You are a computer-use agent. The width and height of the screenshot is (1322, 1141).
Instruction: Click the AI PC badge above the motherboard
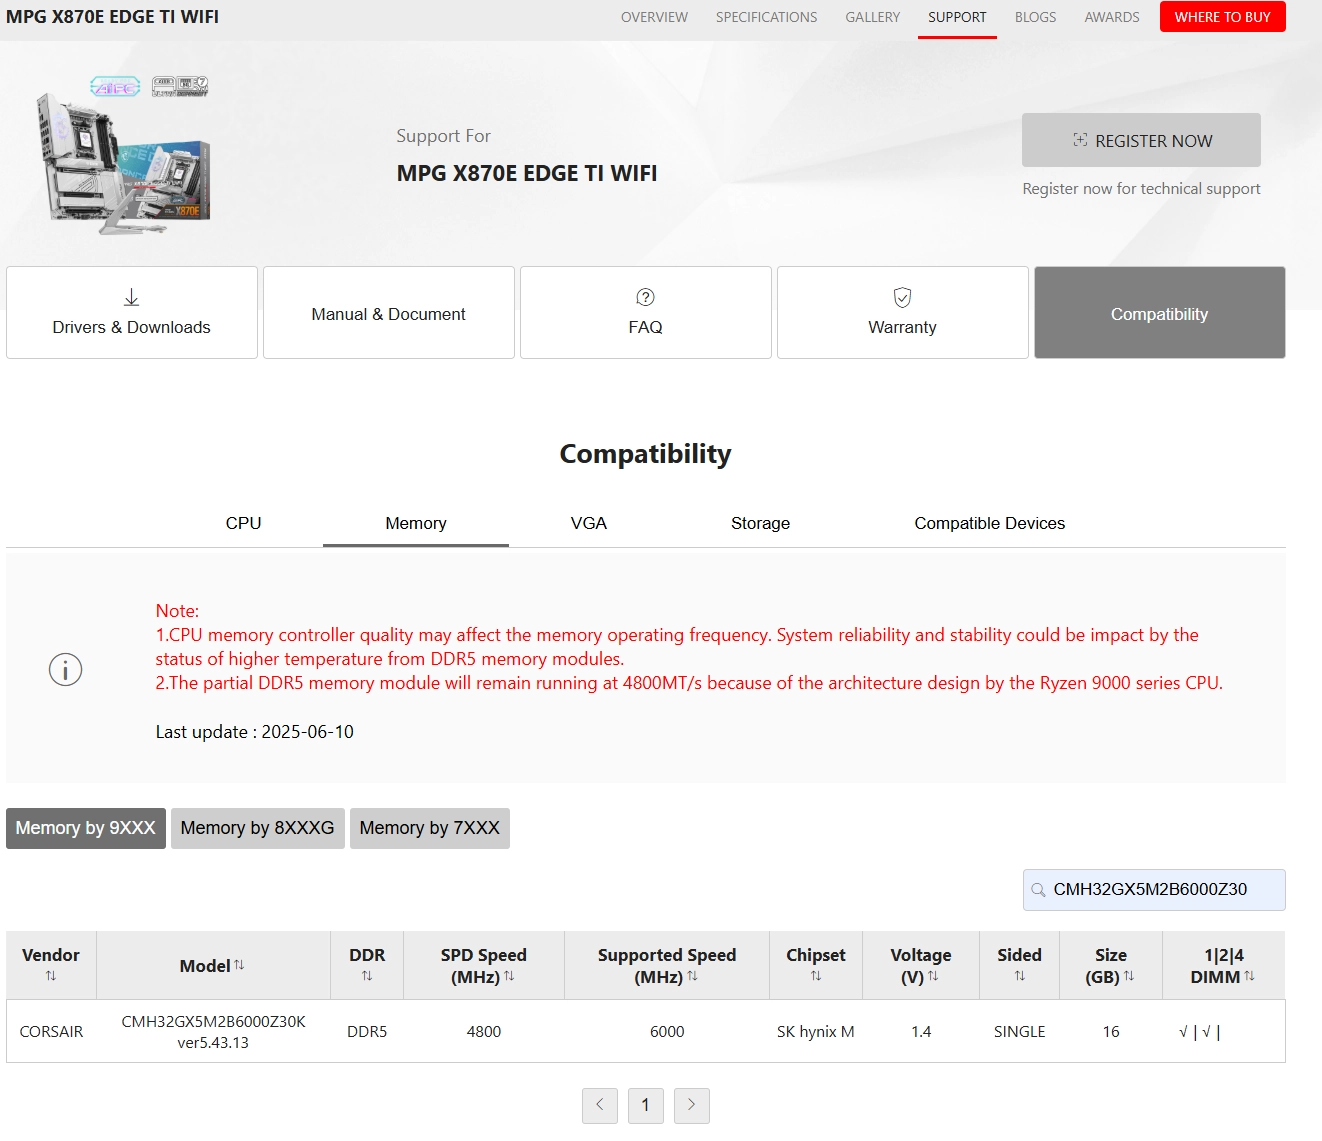pos(115,87)
